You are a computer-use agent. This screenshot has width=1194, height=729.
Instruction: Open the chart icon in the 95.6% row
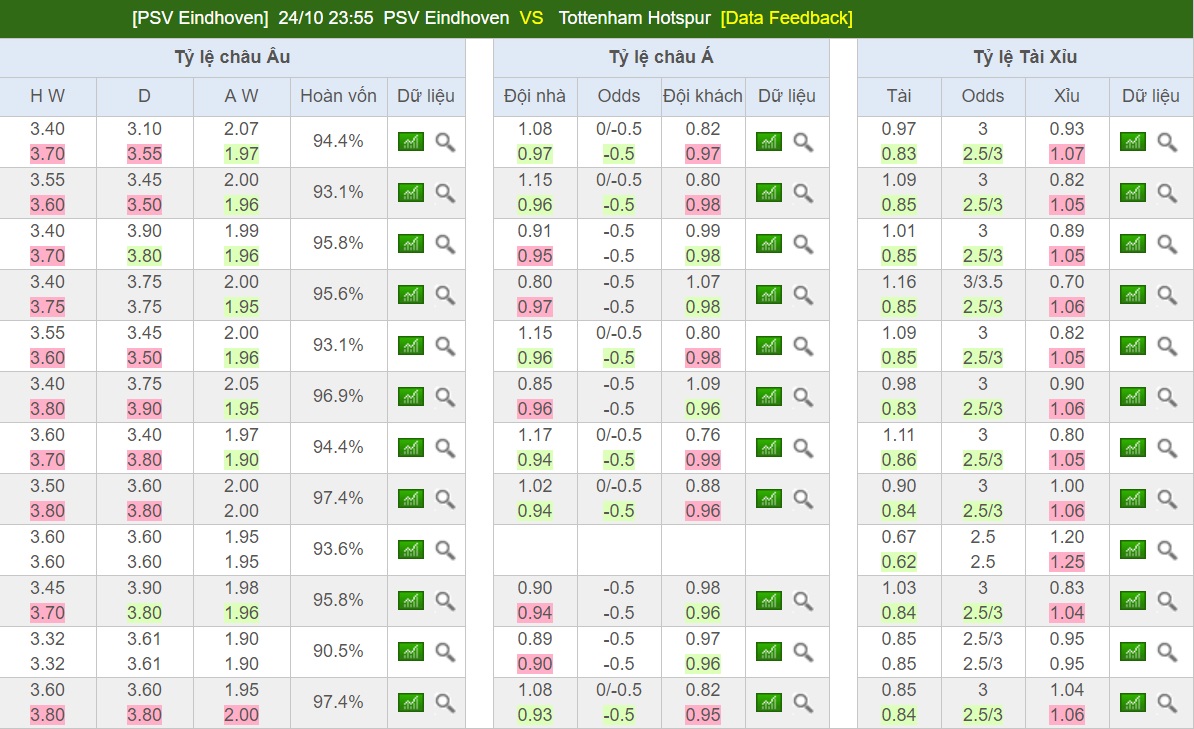coord(410,295)
